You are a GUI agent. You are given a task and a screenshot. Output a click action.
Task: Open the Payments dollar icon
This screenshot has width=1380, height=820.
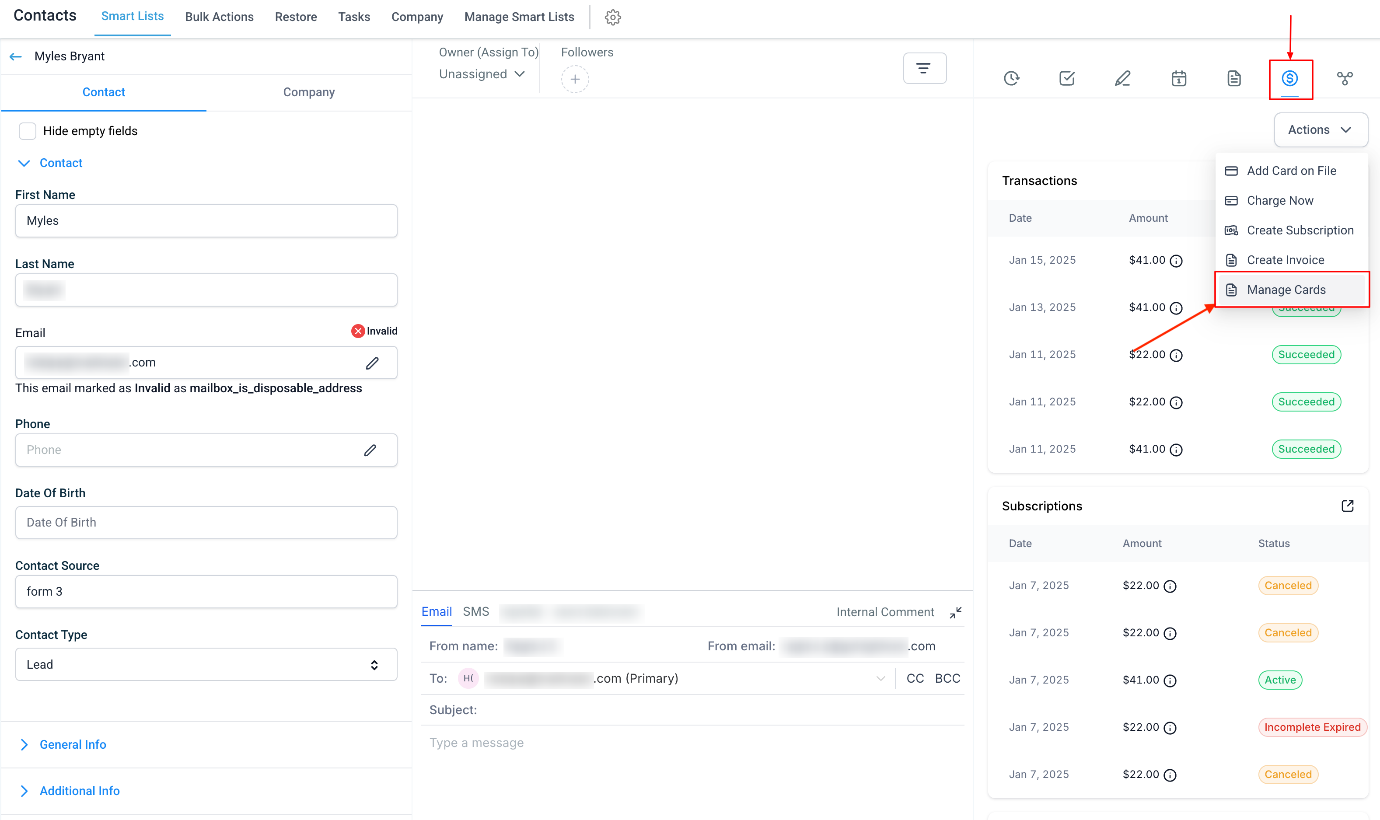[1290, 78]
